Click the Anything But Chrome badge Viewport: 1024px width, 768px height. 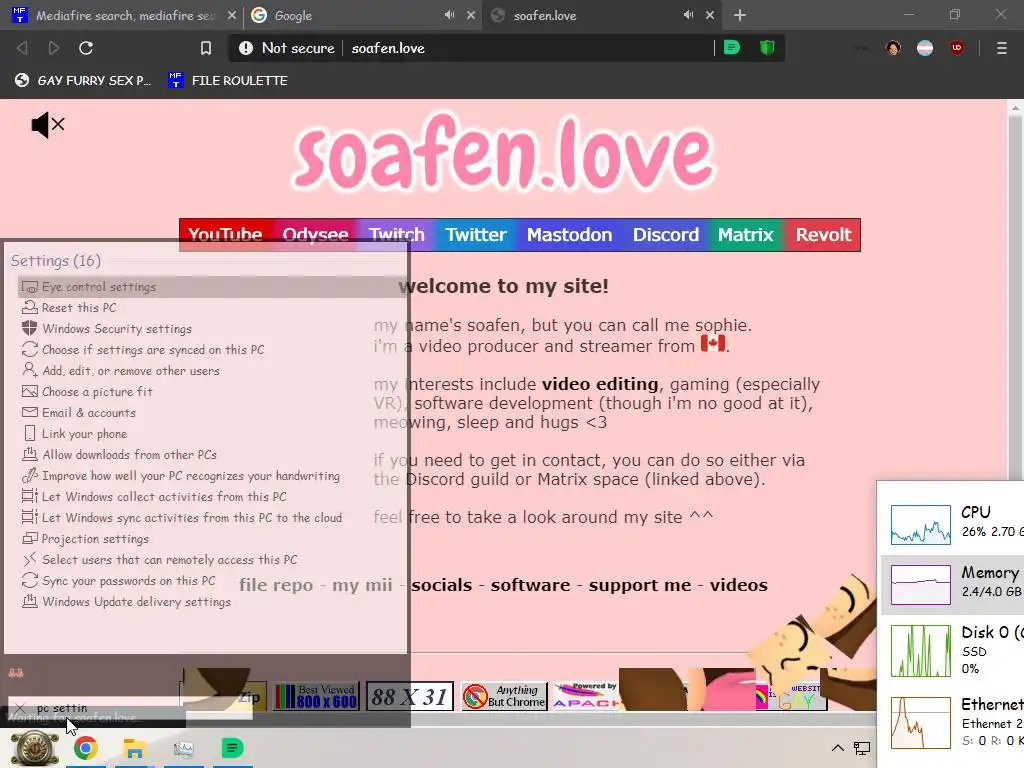(x=504, y=696)
